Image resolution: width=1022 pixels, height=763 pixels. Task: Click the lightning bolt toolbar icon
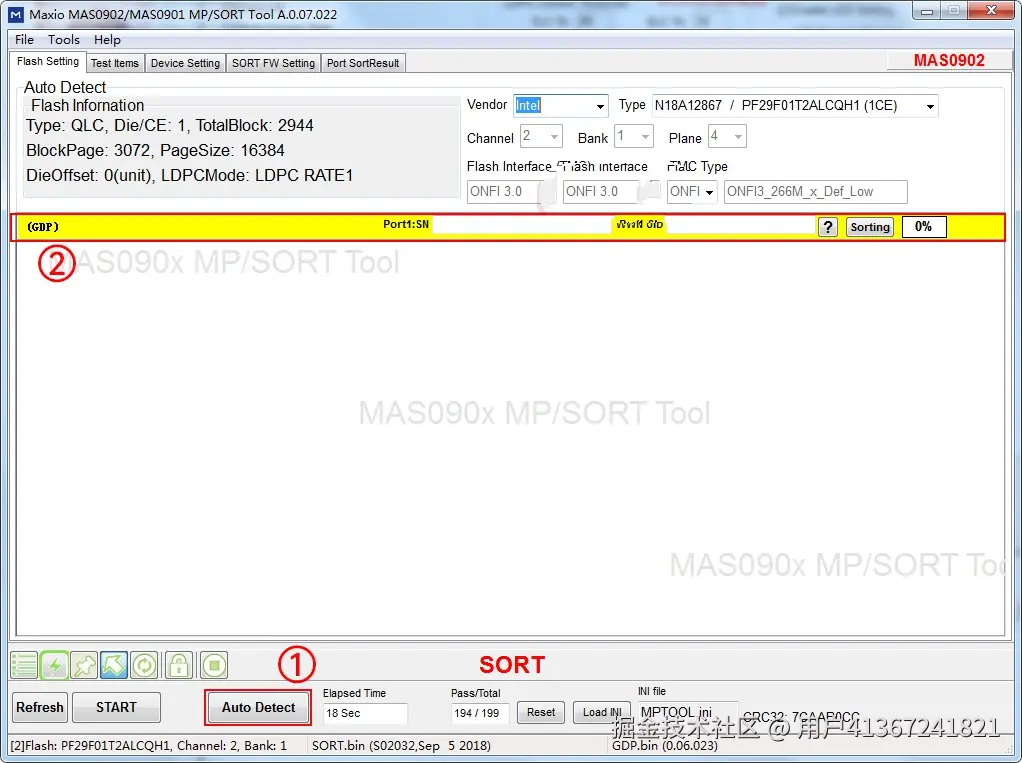pos(54,665)
